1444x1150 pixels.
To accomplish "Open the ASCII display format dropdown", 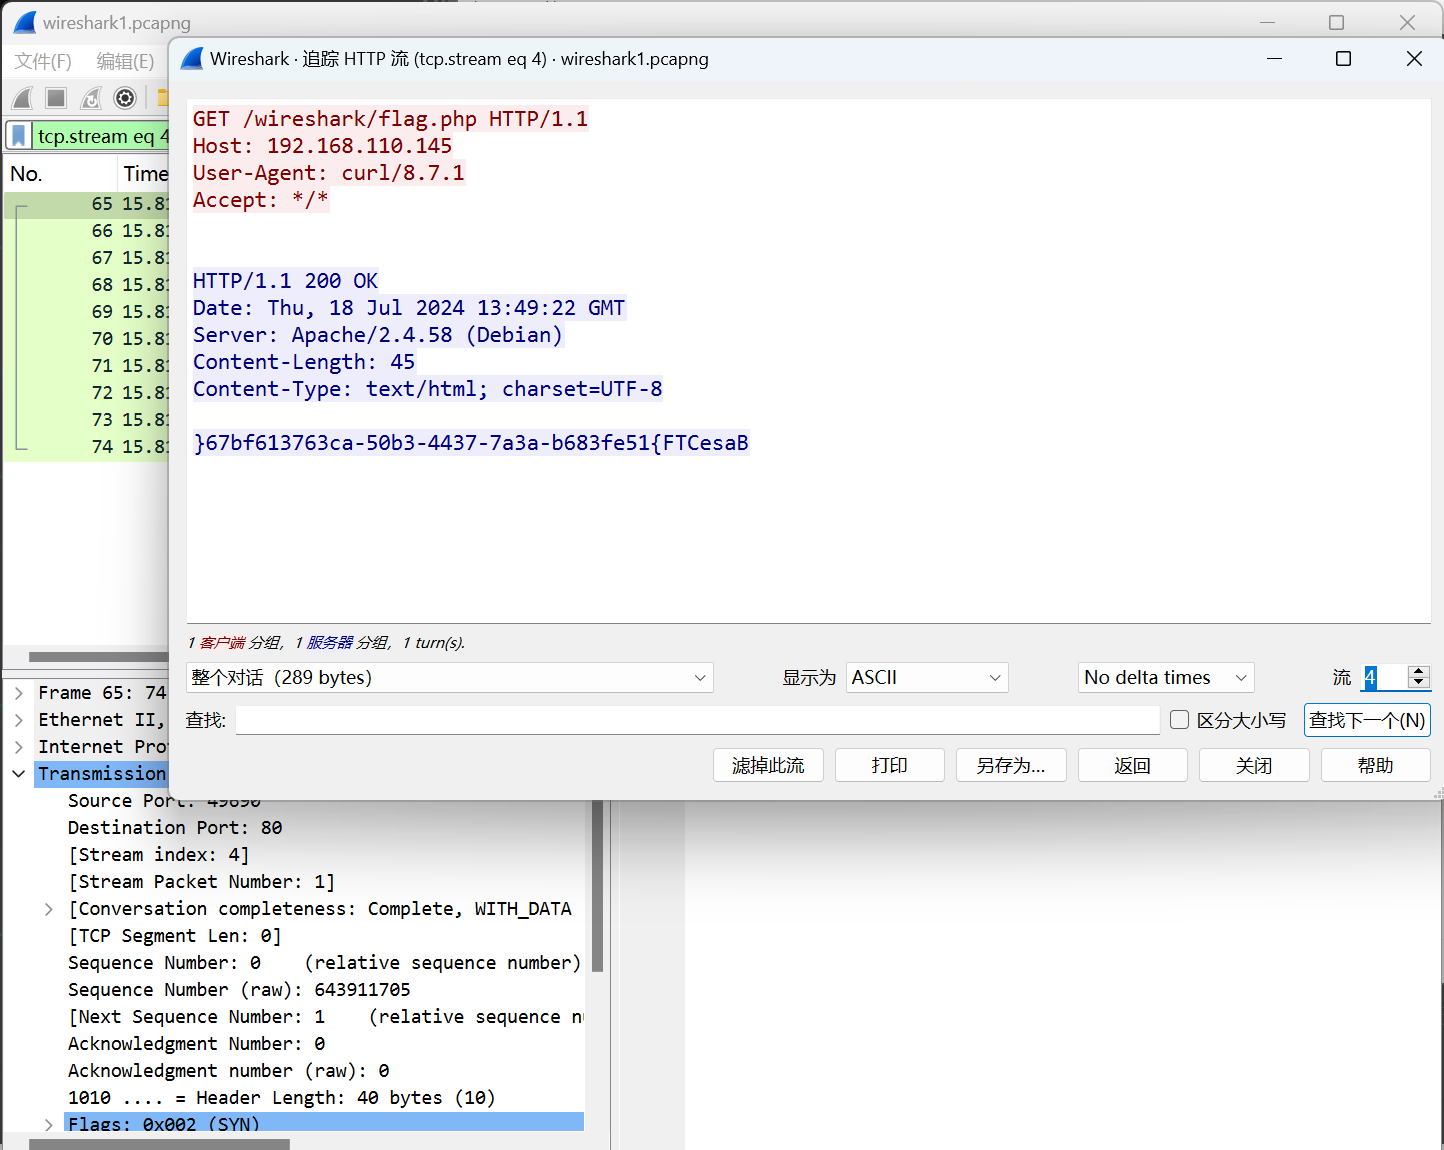I will point(927,678).
